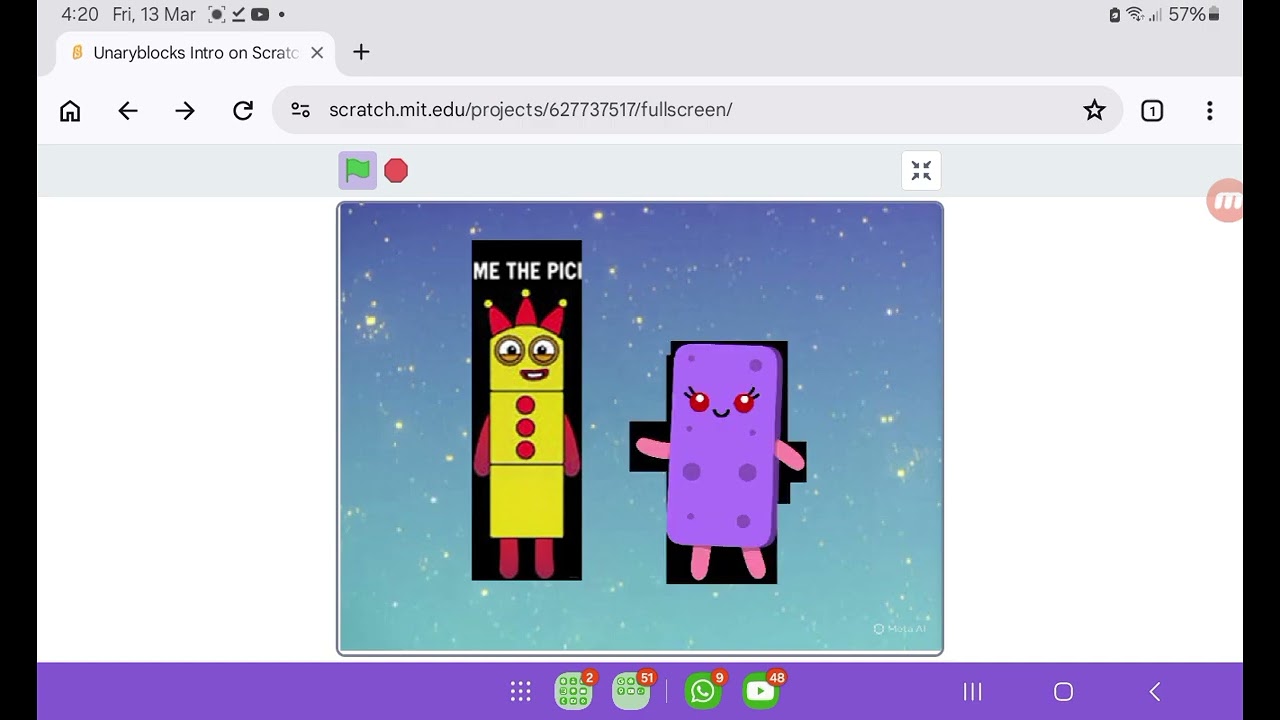The height and width of the screenshot is (720, 1280).
Task: Go forward to the next page
Action: 185,110
